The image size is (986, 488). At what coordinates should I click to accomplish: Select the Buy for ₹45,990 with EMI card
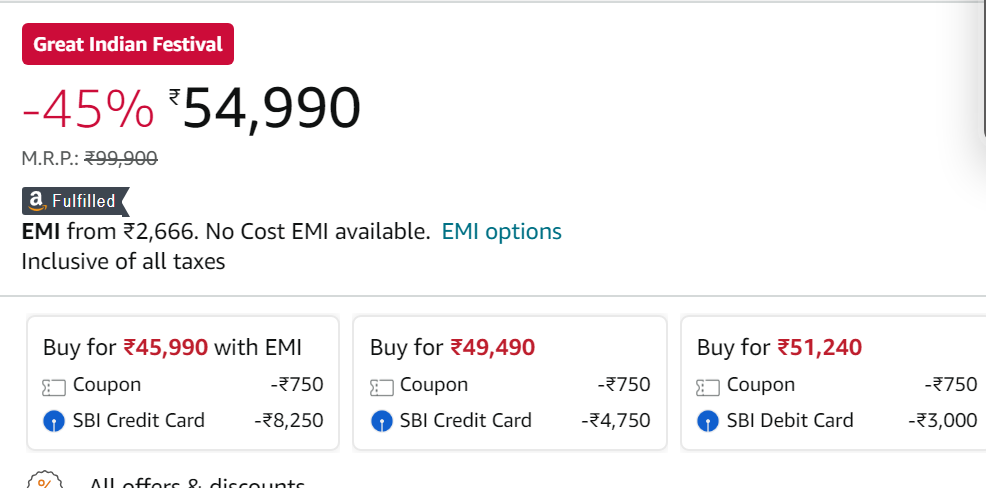tap(183, 383)
